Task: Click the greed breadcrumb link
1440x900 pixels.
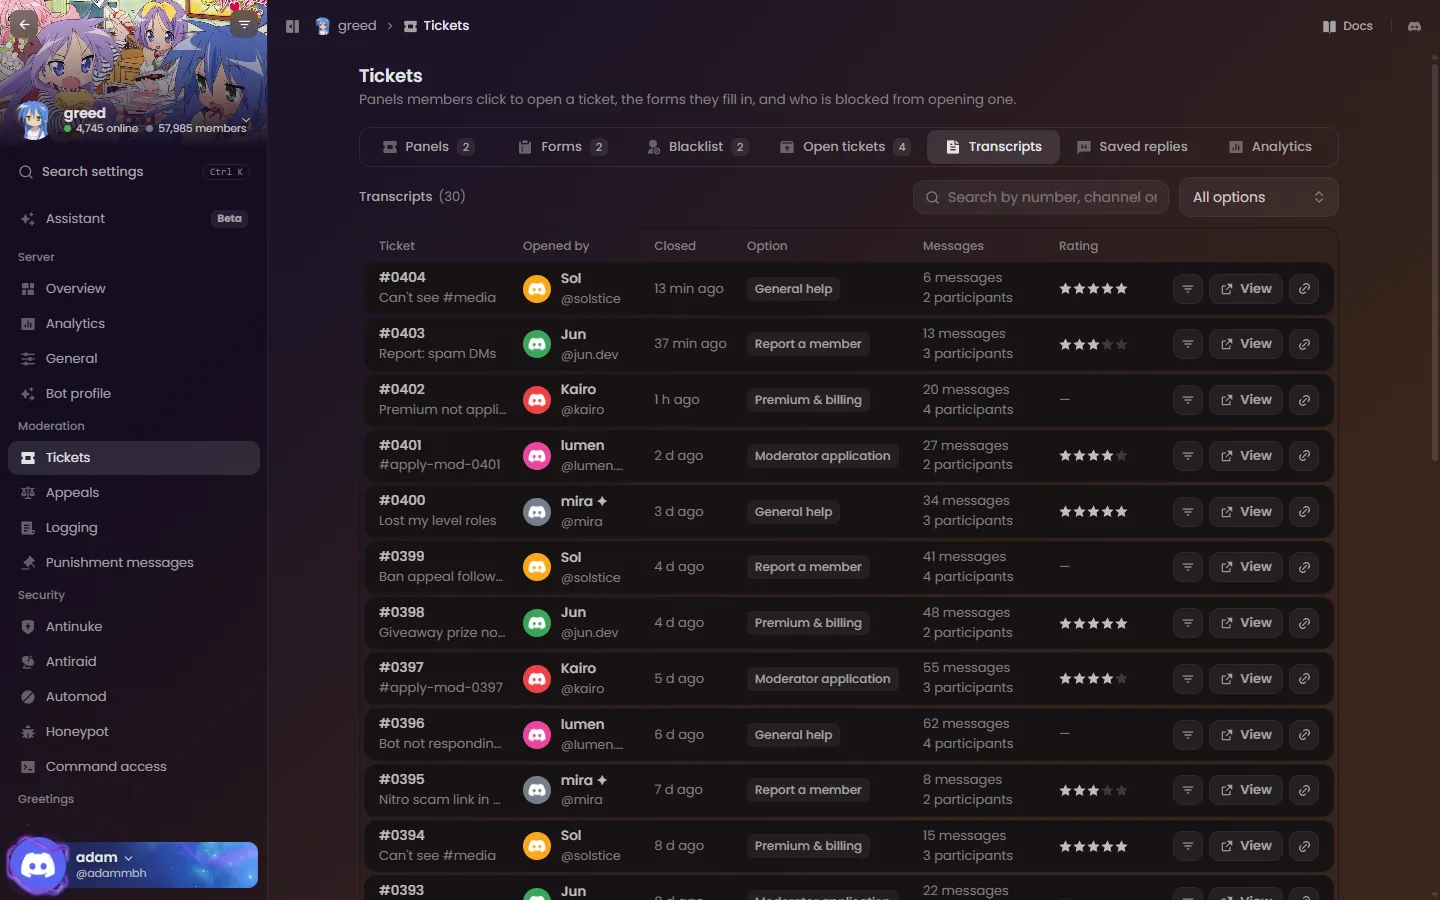Action: pyautogui.click(x=346, y=26)
